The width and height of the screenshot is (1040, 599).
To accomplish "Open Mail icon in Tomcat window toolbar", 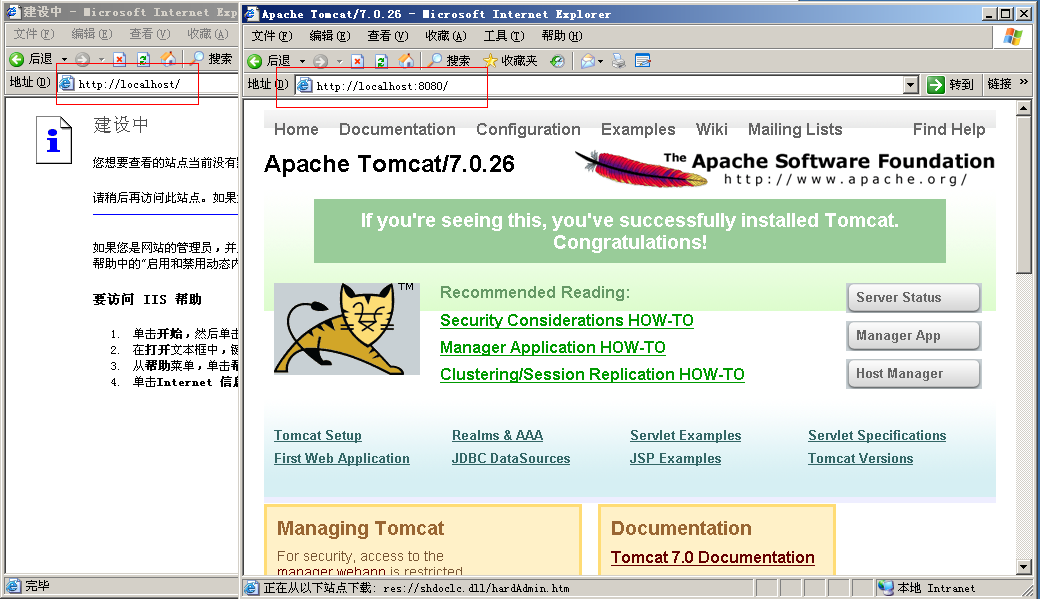I will click(x=588, y=61).
